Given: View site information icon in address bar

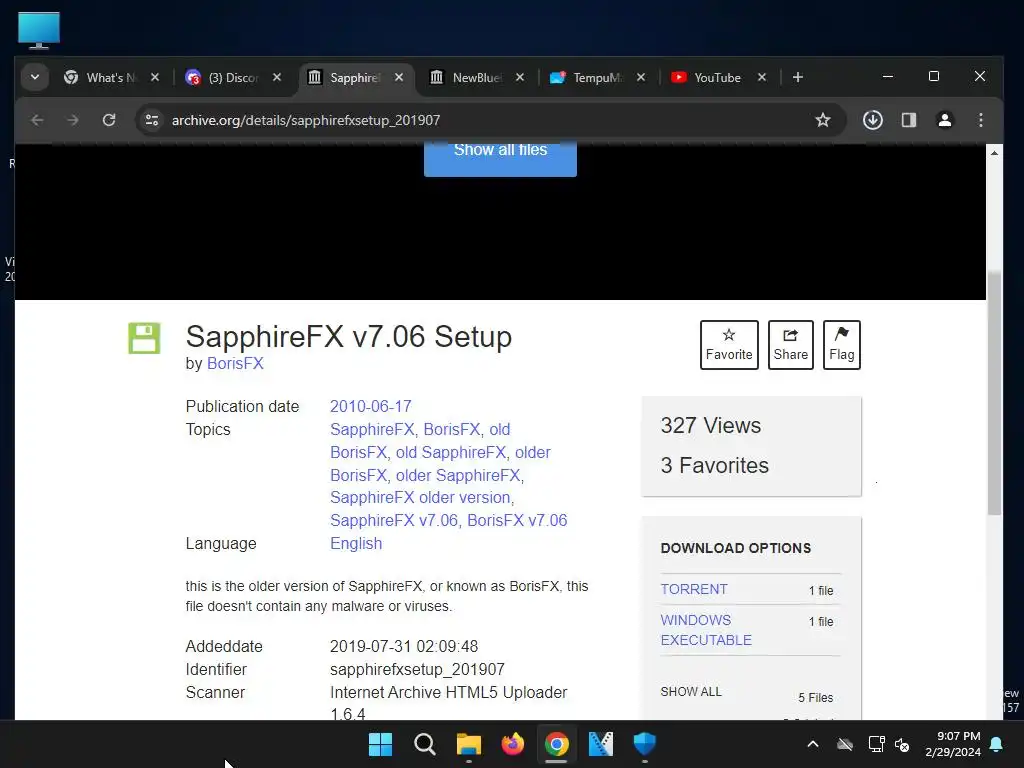Looking at the screenshot, I should coord(152,120).
